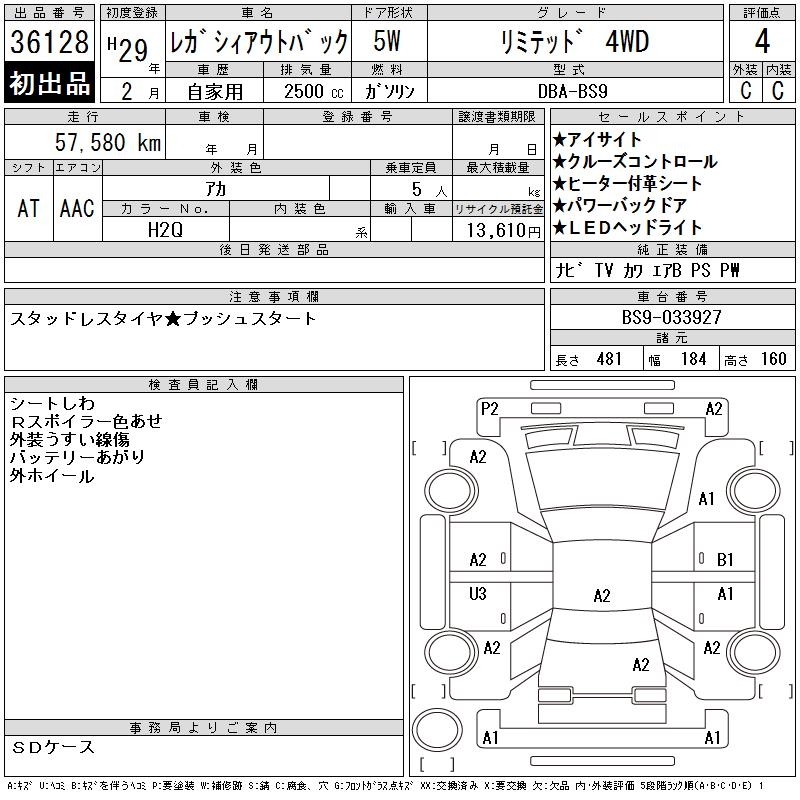Click the registration year H29
The height and width of the screenshot is (800, 800).
click(x=128, y=49)
